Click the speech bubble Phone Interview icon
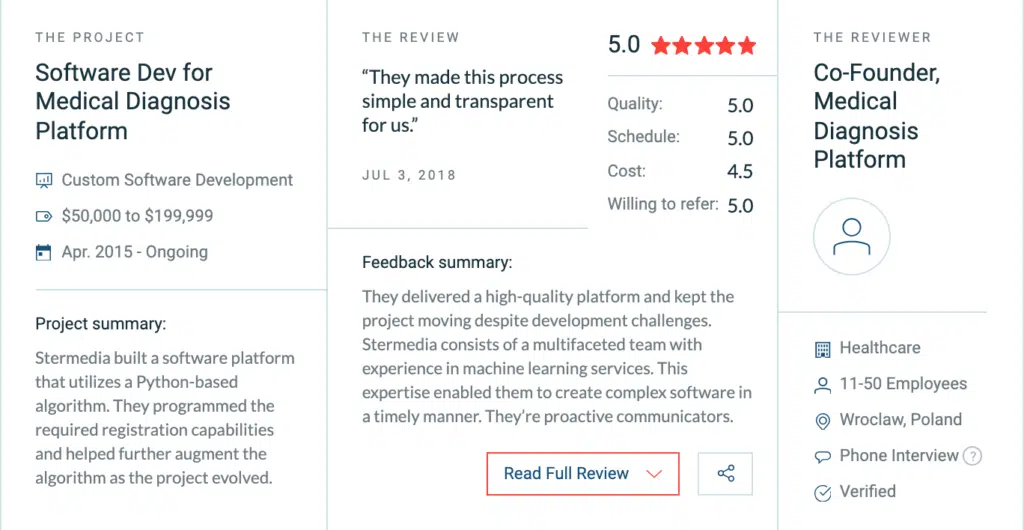This screenshot has width=1024, height=530. pyautogui.click(x=823, y=457)
